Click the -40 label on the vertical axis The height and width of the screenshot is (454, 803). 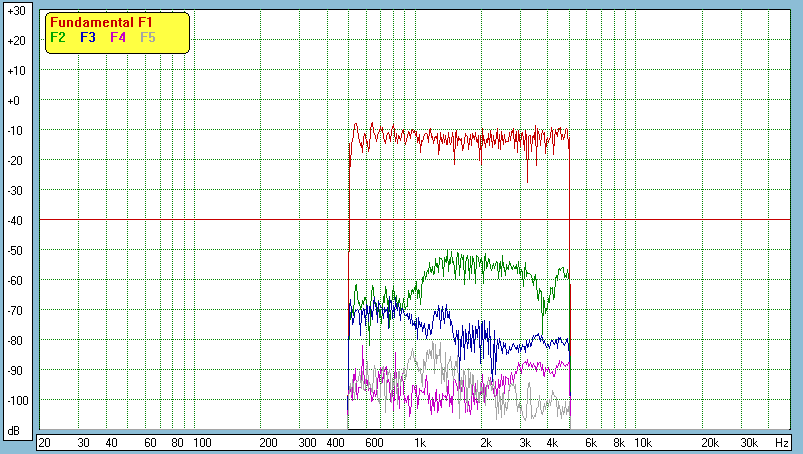(x=15, y=221)
